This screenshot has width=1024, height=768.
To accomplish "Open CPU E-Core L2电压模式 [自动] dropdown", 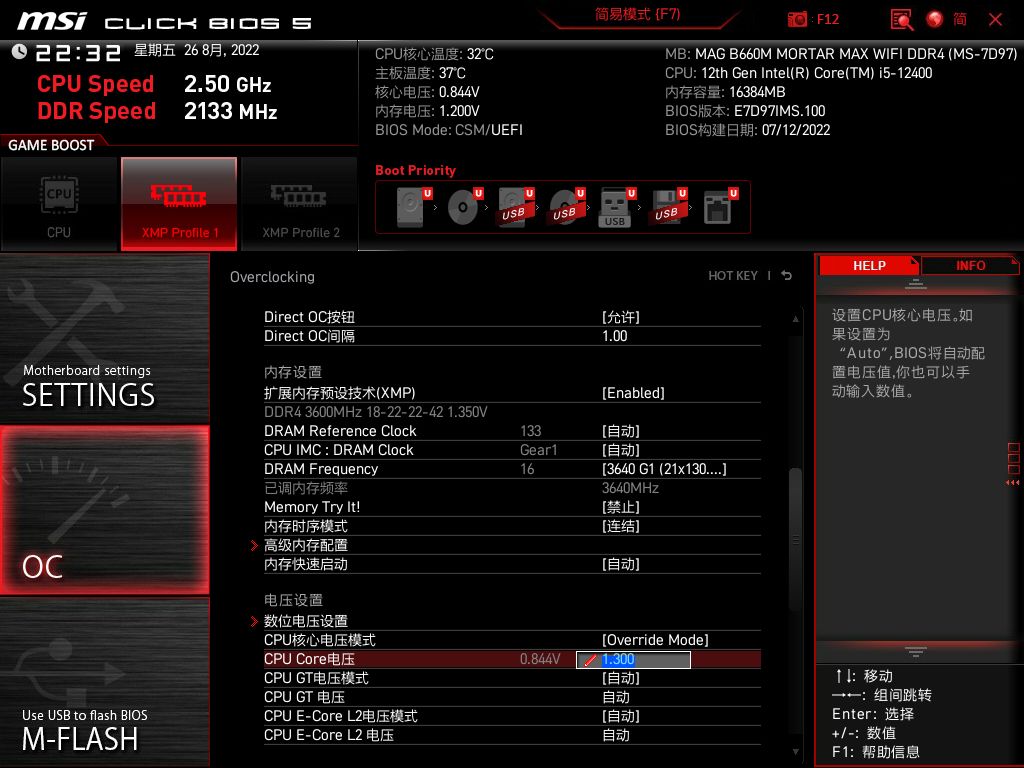I will 620,716.
